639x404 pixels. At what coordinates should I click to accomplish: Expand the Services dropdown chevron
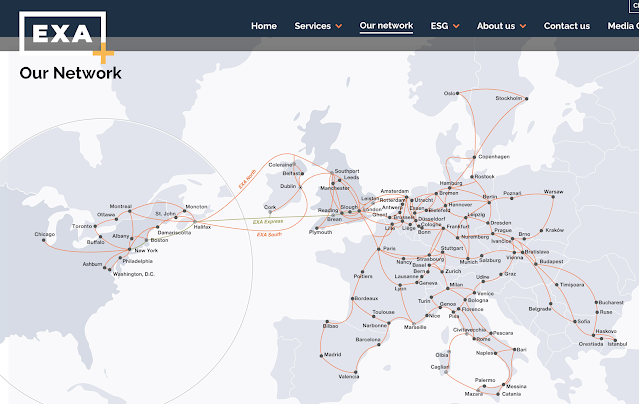coord(339,26)
